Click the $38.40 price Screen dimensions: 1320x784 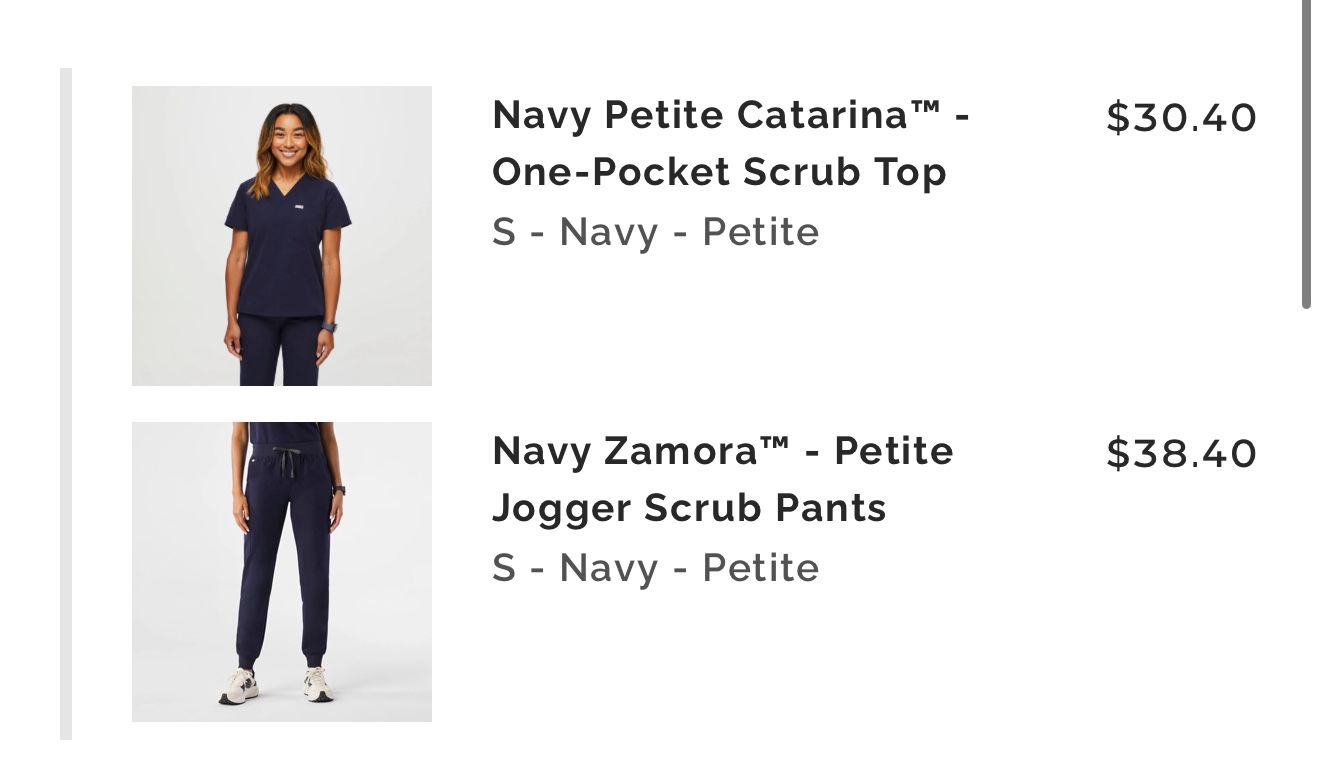[x=1181, y=454]
